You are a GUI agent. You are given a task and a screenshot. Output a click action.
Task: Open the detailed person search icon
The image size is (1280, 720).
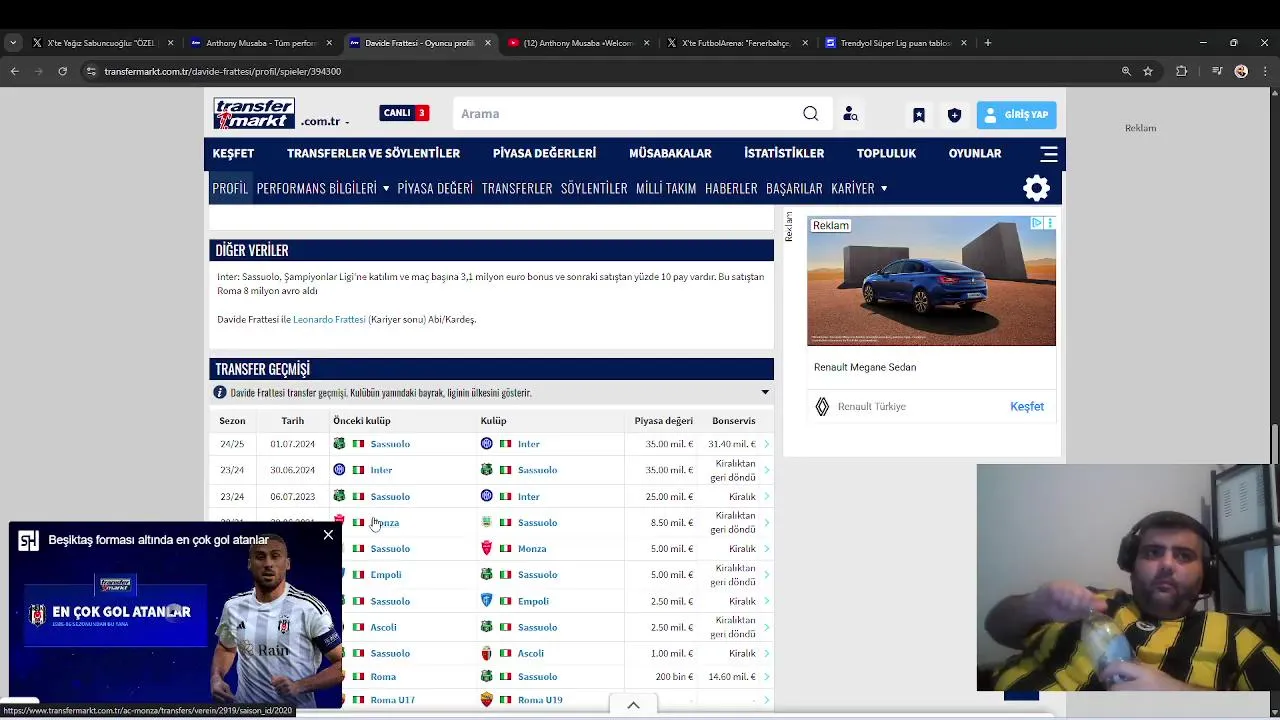coord(850,114)
